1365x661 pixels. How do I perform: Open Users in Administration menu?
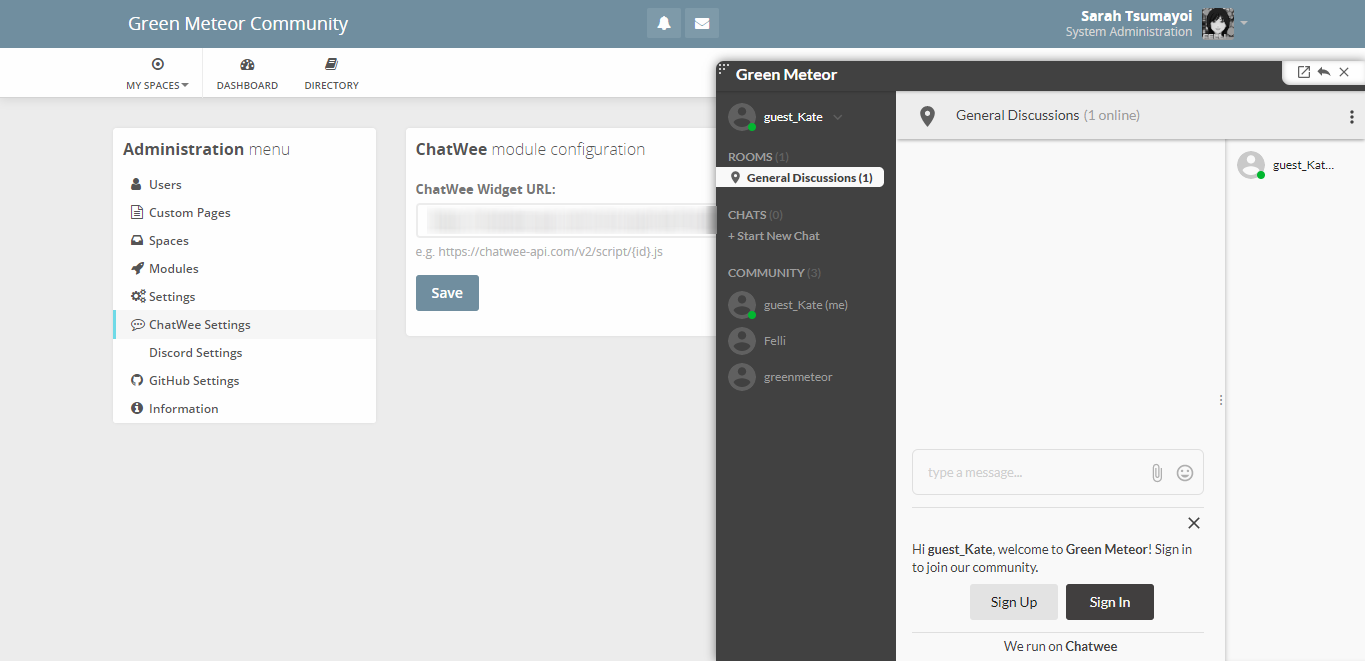(x=244, y=184)
